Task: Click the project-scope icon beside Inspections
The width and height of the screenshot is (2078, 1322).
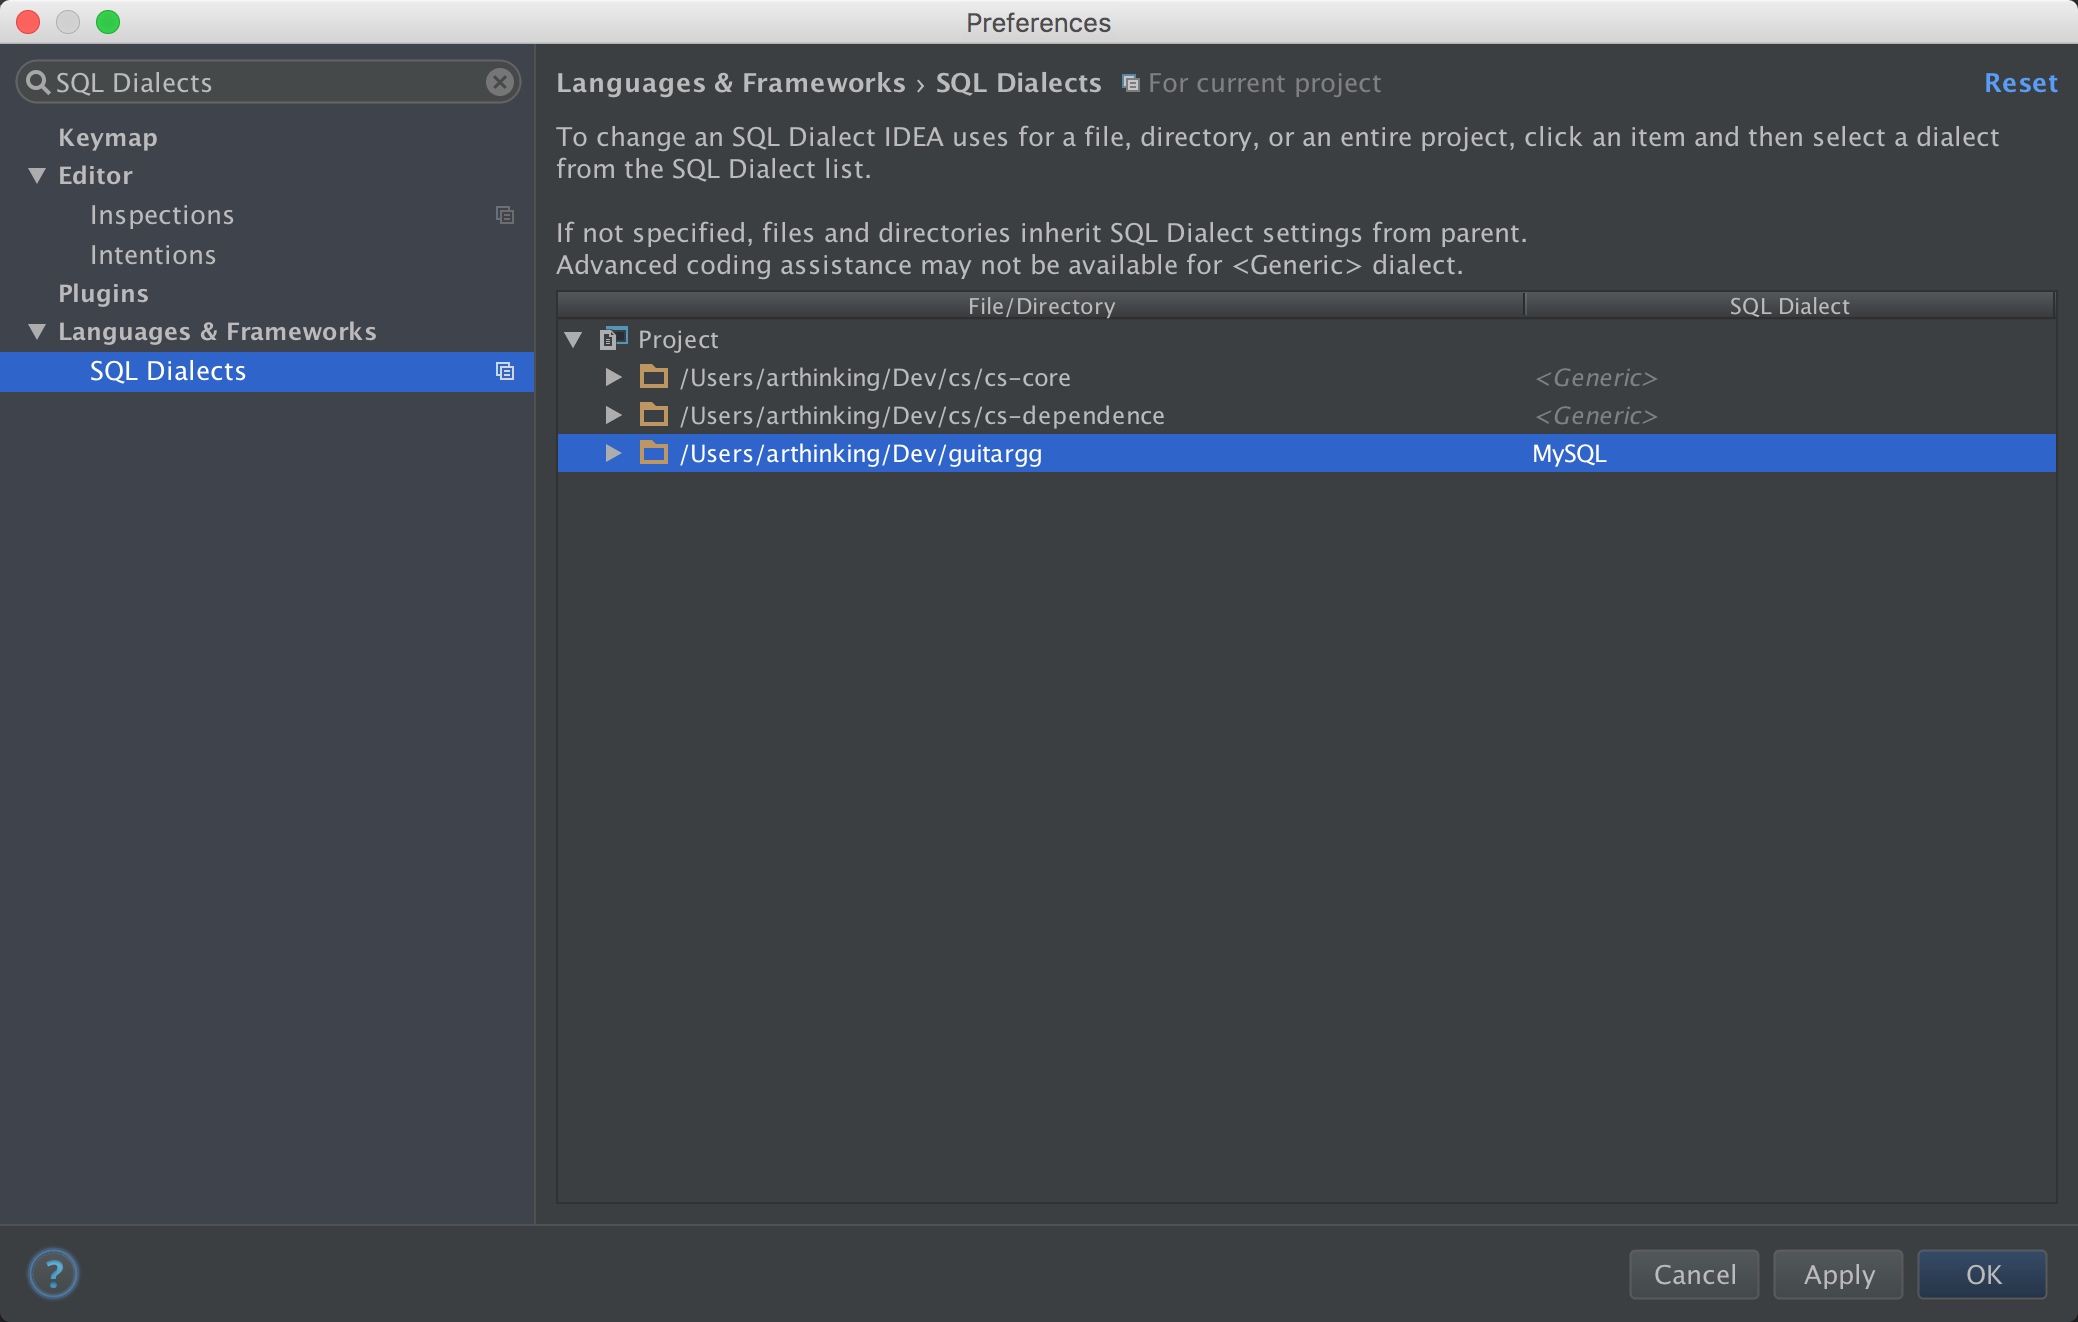Action: [505, 215]
